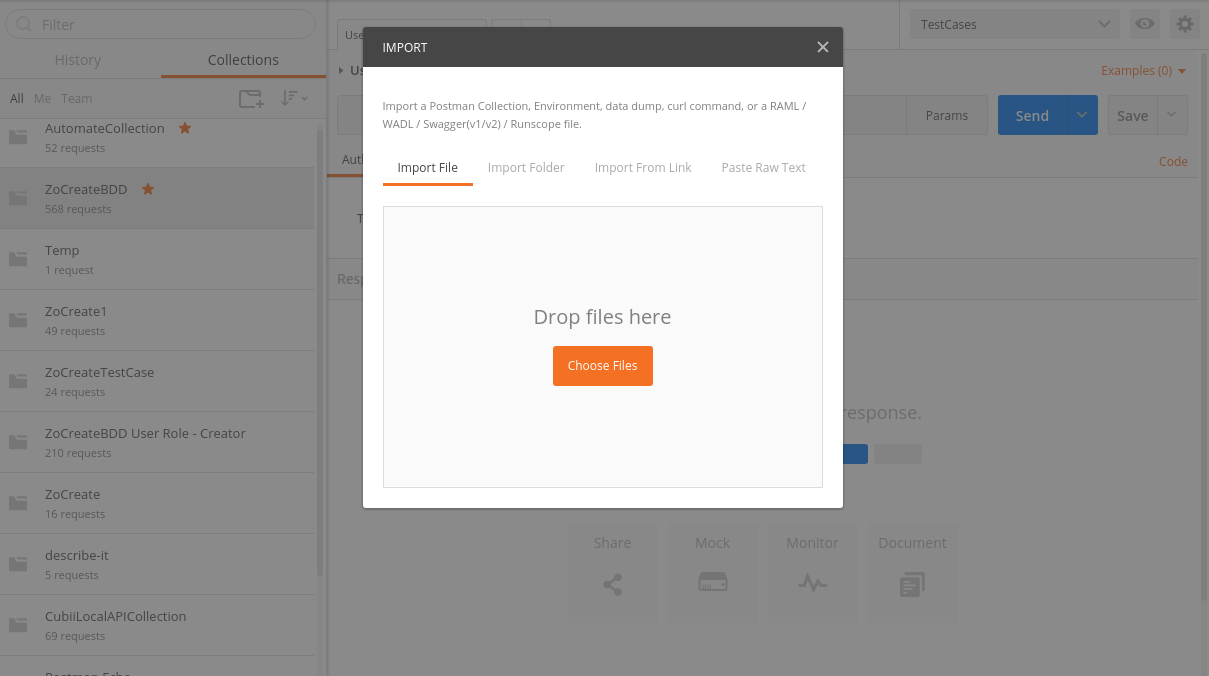Click folder icon of ZoCreateTestCase collection

tap(18, 381)
